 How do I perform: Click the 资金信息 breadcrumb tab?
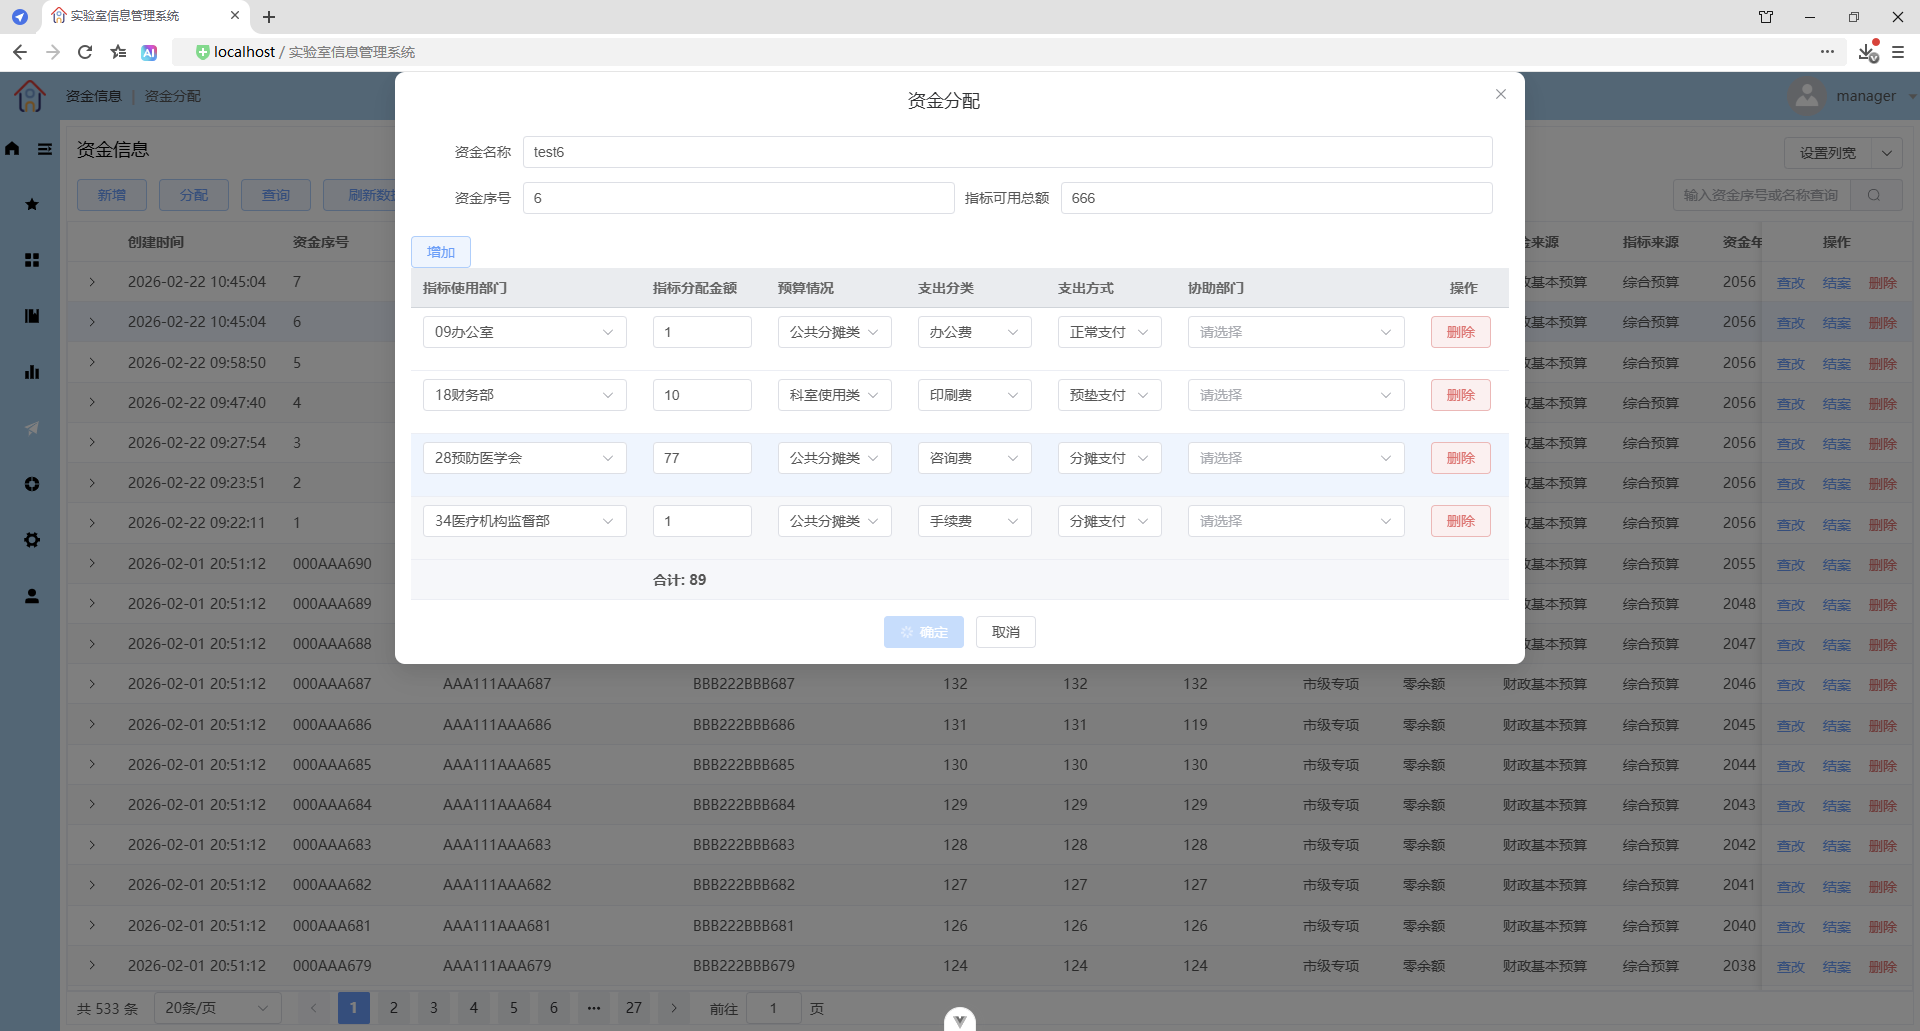[x=94, y=96]
